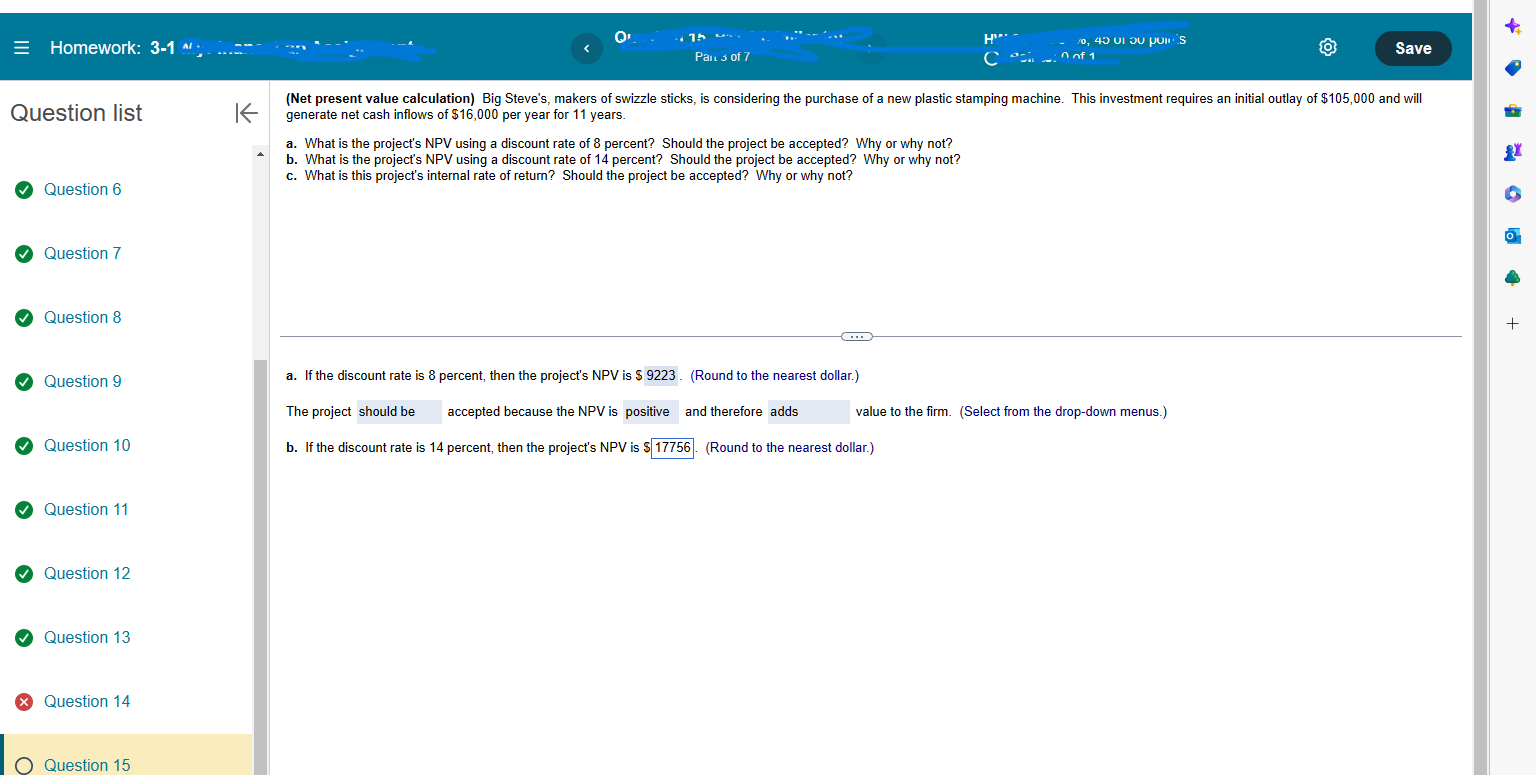Click the red X mark on Question 14
This screenshot has height=775, width=1536.
(23, 701)
